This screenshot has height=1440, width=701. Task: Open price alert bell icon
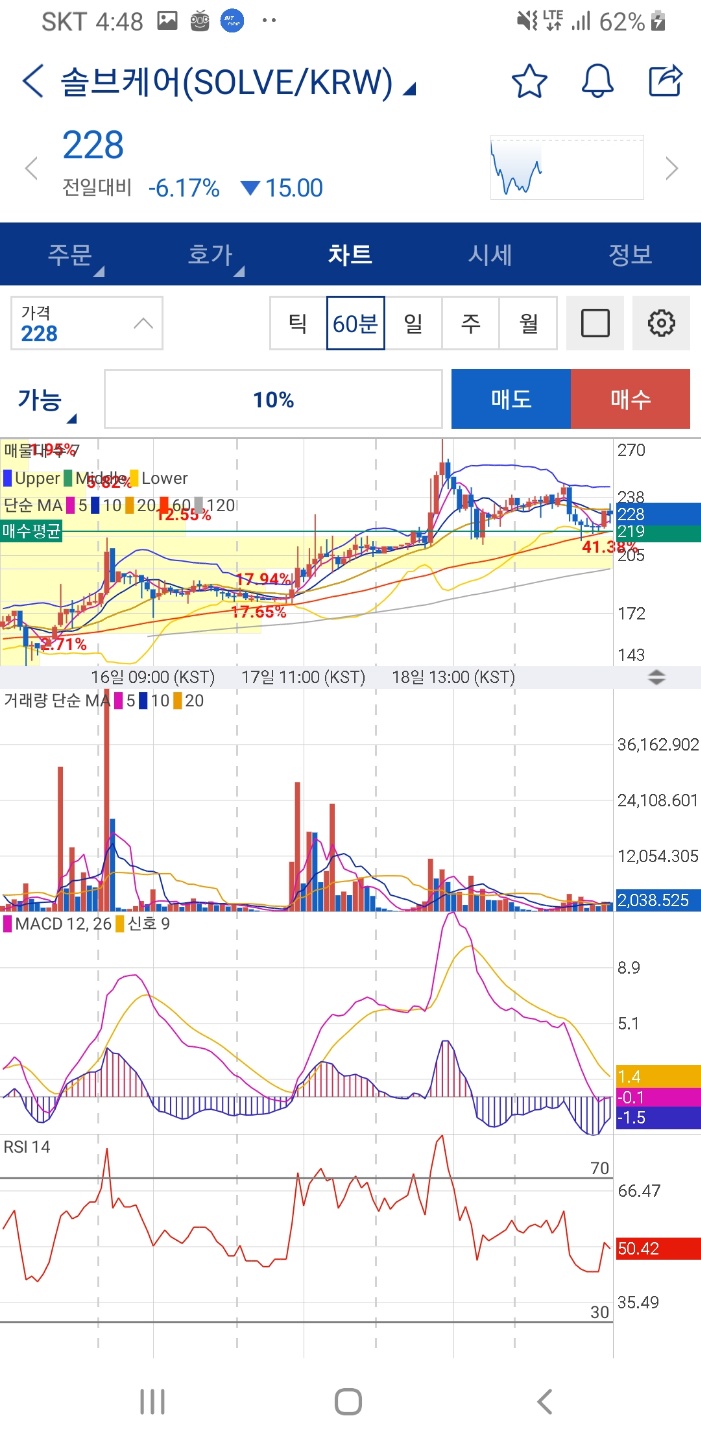[x=598, y=81]
